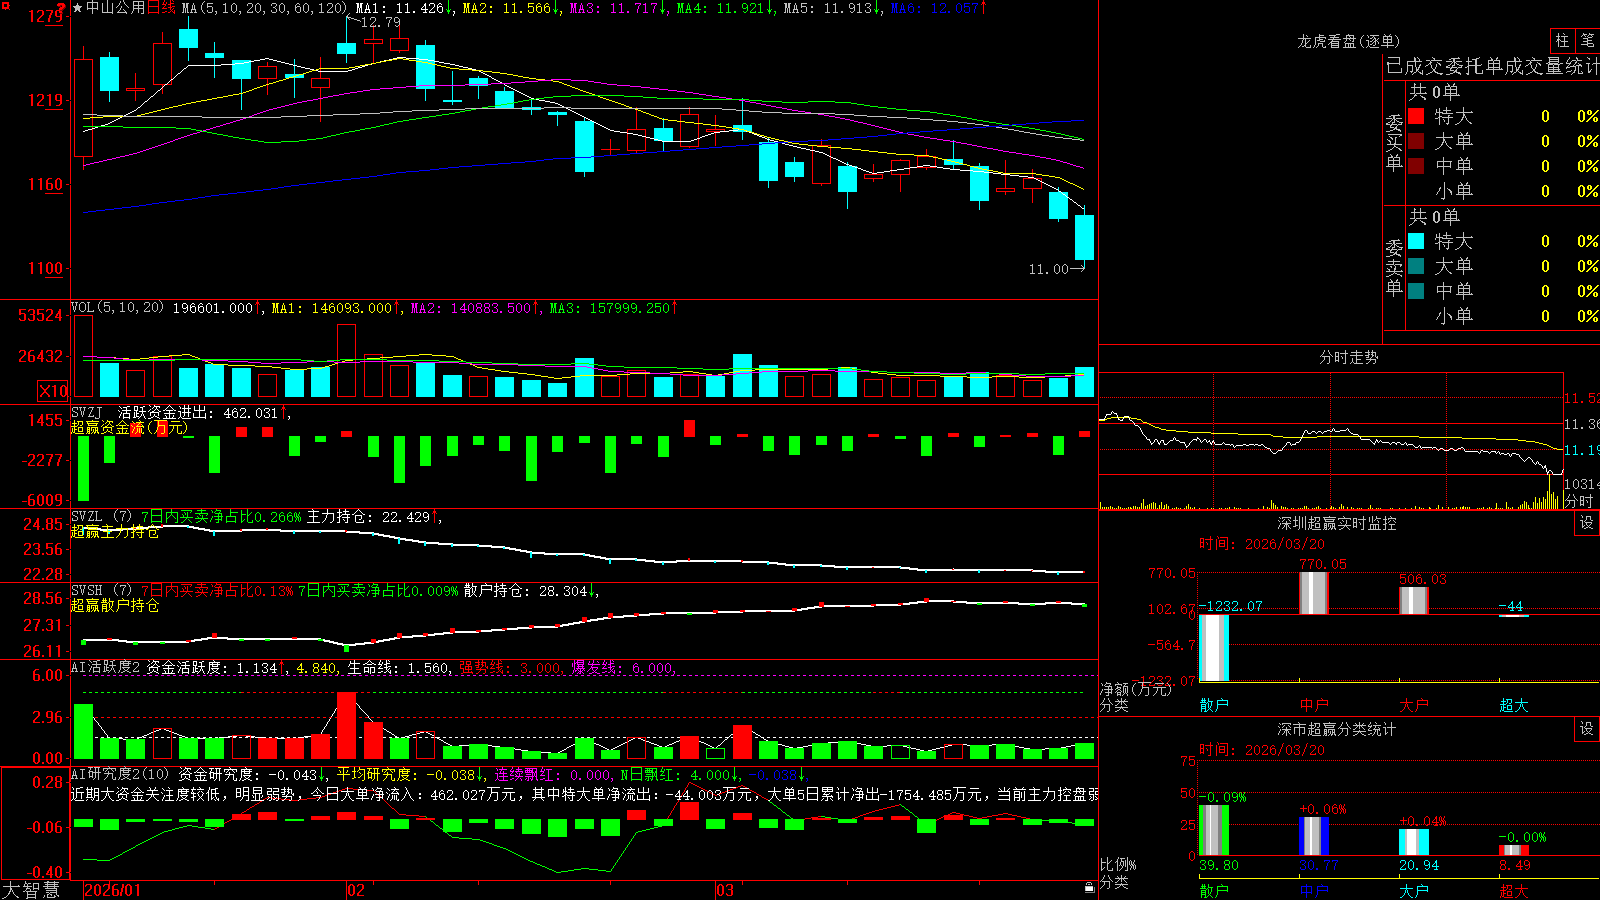Screen dimensions: 1600x900
Task: Click the AI研究度2(10) indicator name
Action: [120, 774]
